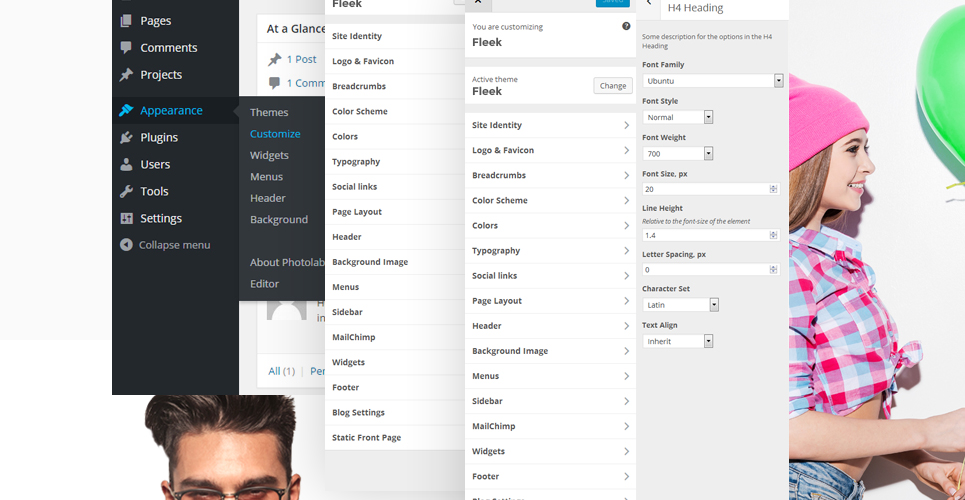Click the All (1) comments filter link
Screen dimensions: 965x500
[x=281, y=371]
